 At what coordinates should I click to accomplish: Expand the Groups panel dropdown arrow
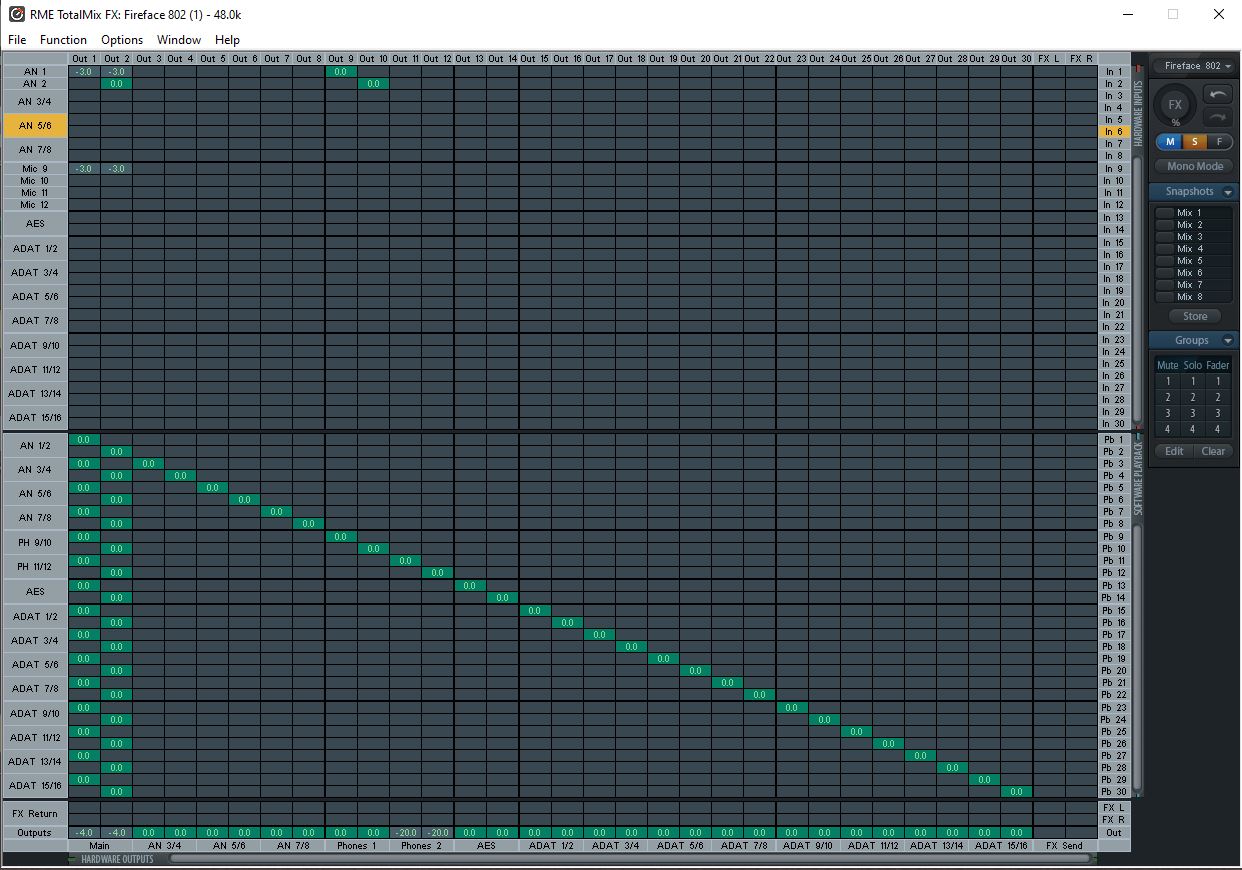[1228, 340]
